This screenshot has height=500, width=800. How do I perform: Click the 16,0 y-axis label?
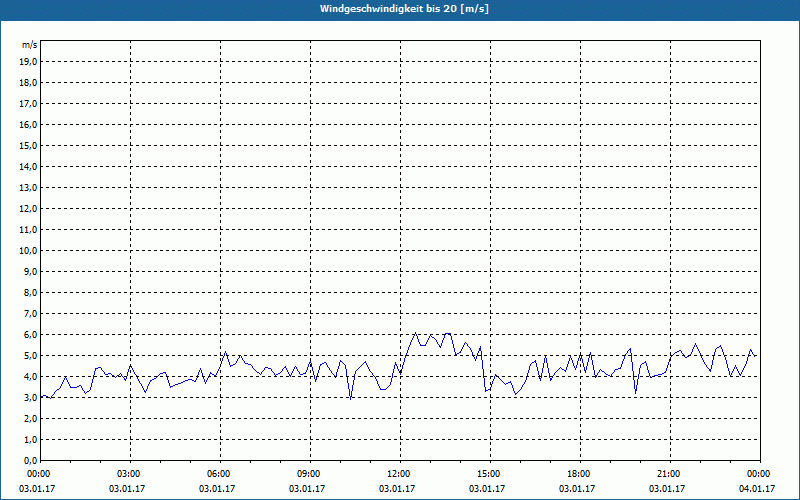(x=29, y=124)
